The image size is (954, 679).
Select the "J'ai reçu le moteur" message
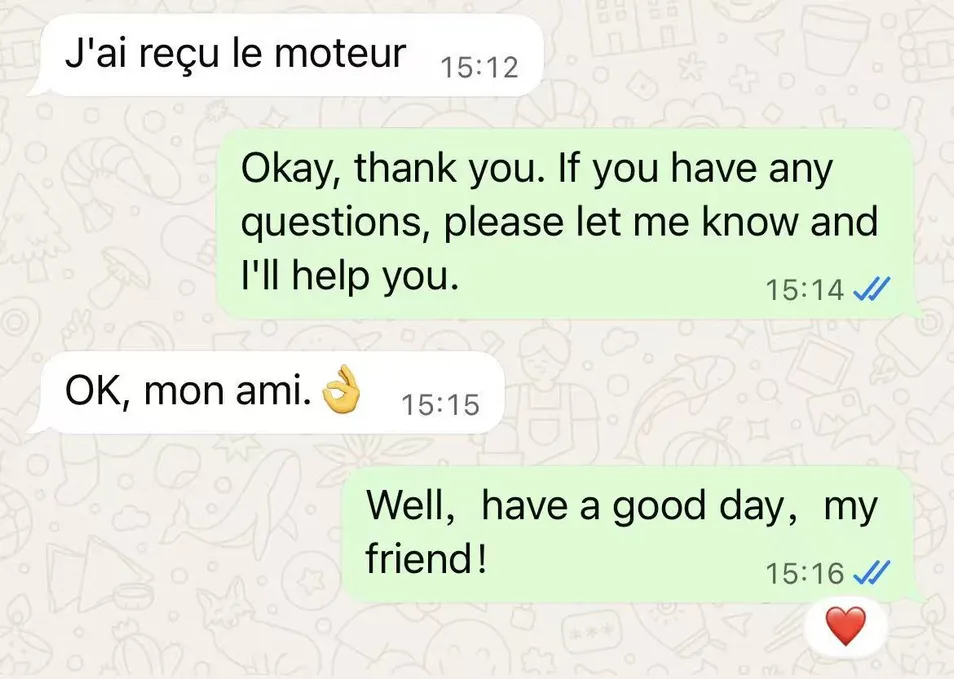(x=285, y=55)
